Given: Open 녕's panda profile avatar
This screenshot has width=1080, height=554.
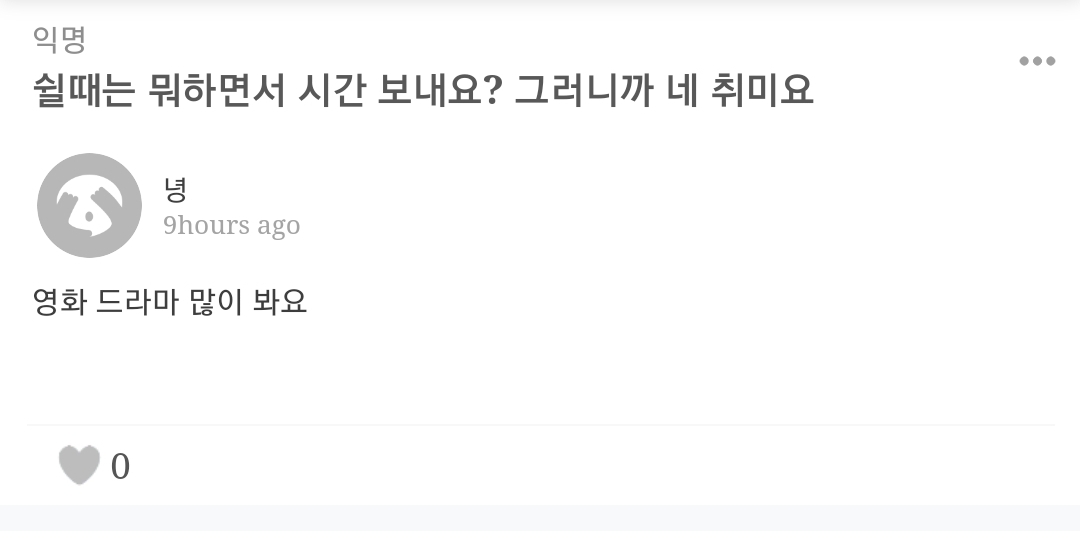Looking at the screenshot, I should (x=89, y=205).
